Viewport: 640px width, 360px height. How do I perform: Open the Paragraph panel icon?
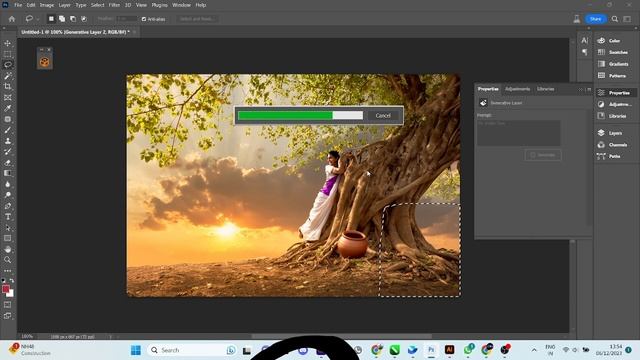584,52
